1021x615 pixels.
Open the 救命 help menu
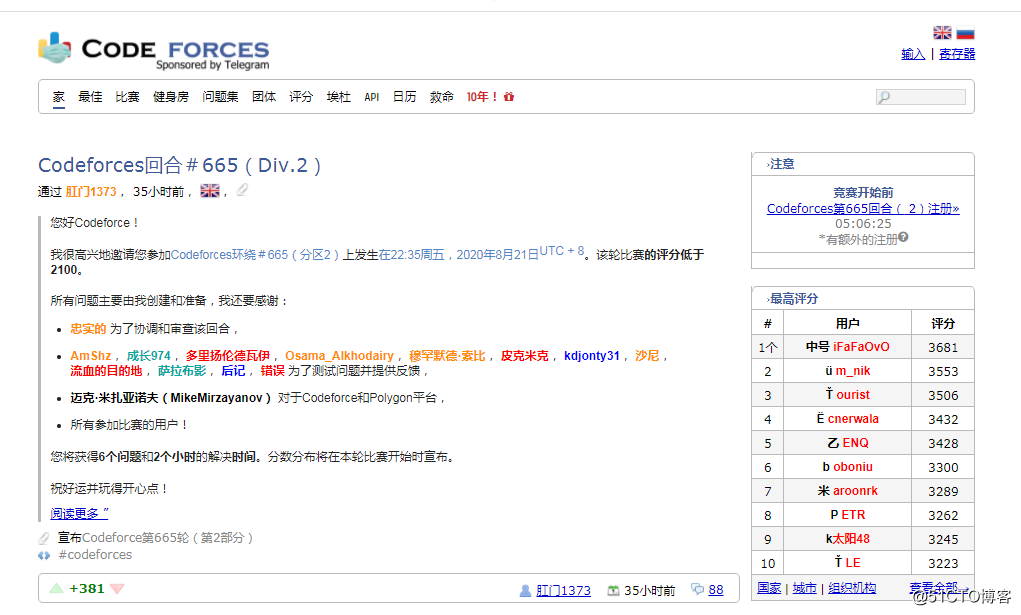pyautogui.click(x=441, y=97)
